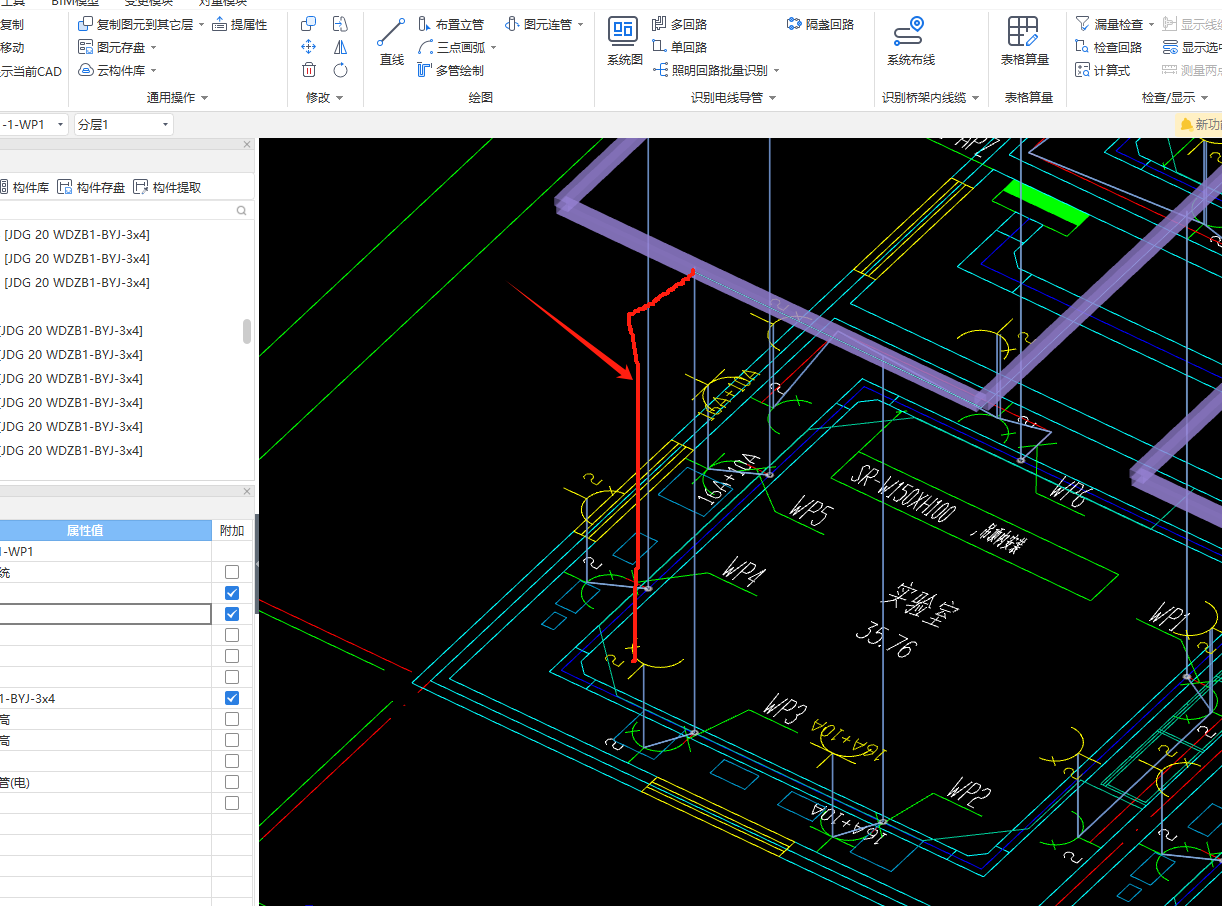Expand the 识别桥架内线缆 group menu
Screen dimensions: 1222x906
pyautogui.click(x=975, y=98)
